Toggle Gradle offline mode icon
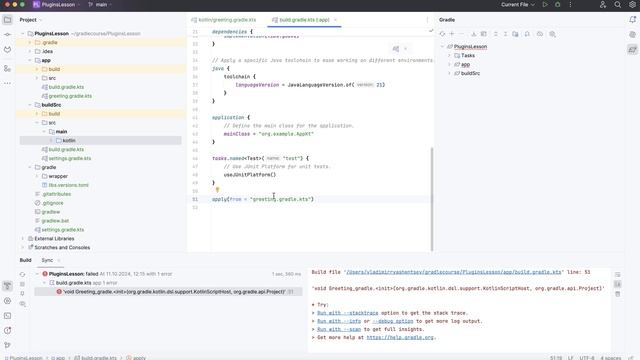Screen dimensions: 640x360 click(540, 34)
